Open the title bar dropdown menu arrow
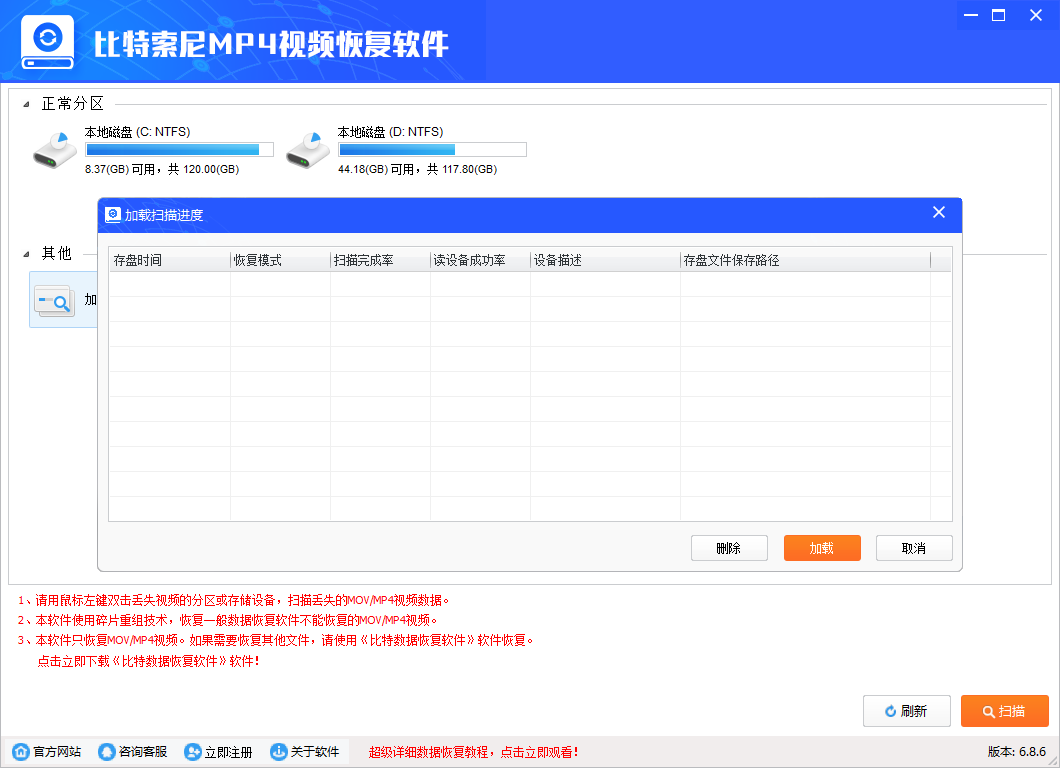The image size is (1060, 768). click(x=970, y=15)
